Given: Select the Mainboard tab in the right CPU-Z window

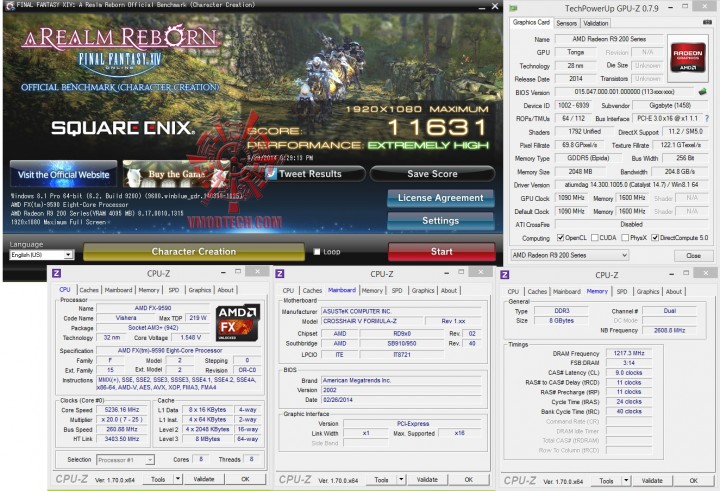Looking at the screenshot, I should (567, 292).
